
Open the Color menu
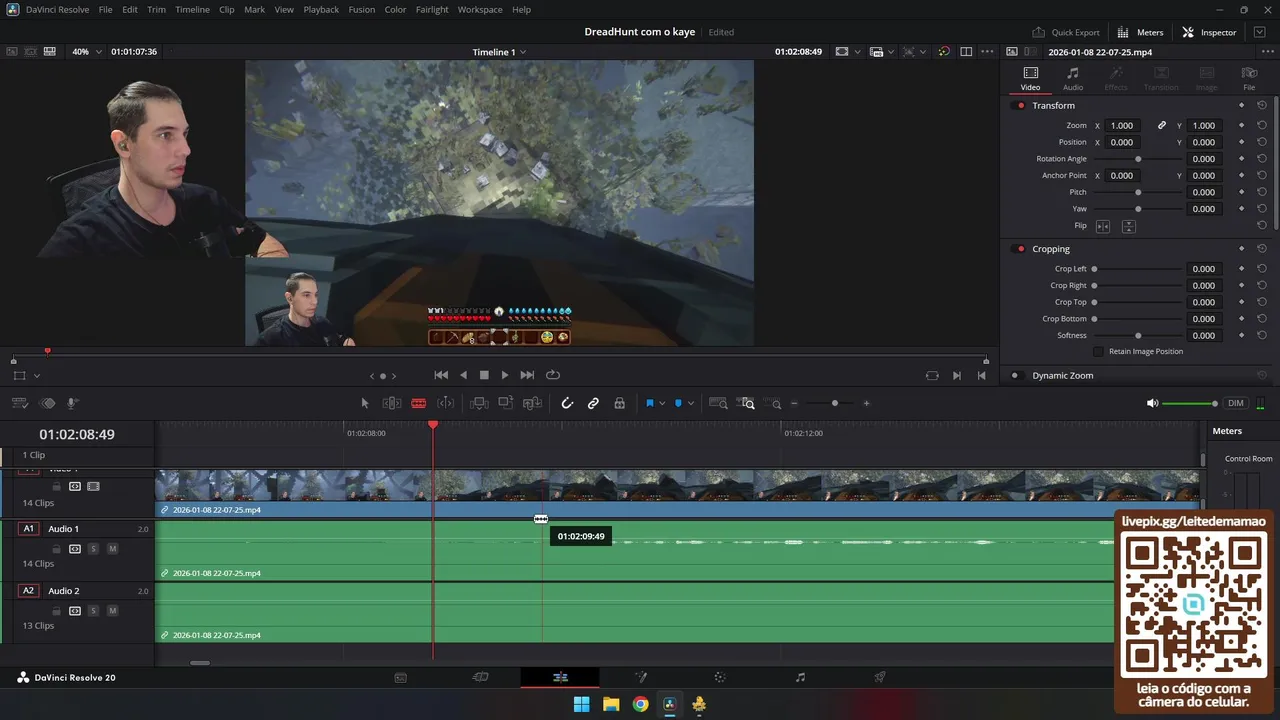pos(395,9)
